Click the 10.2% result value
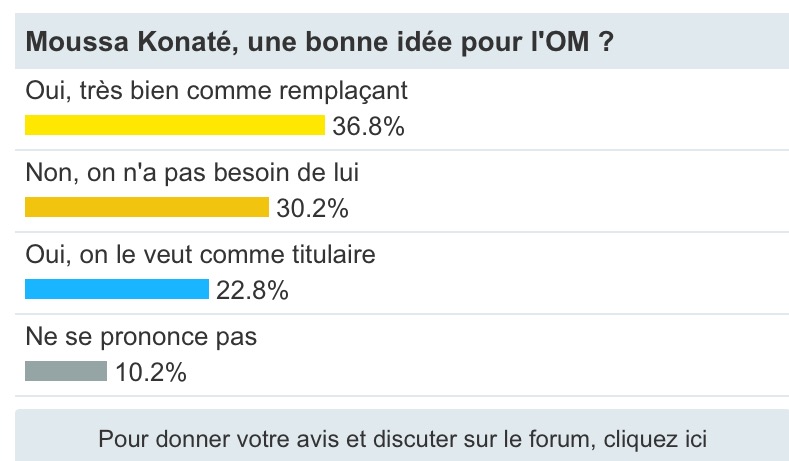 [151, 372]
